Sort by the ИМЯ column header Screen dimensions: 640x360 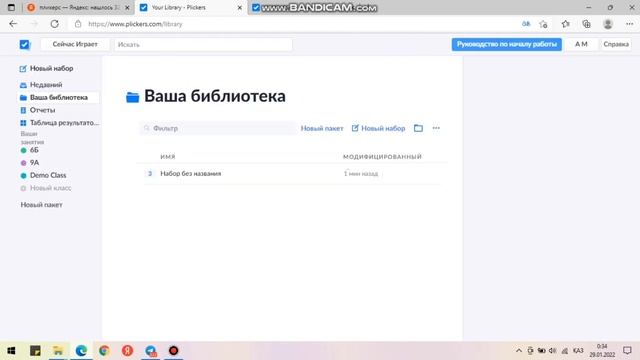168,157
